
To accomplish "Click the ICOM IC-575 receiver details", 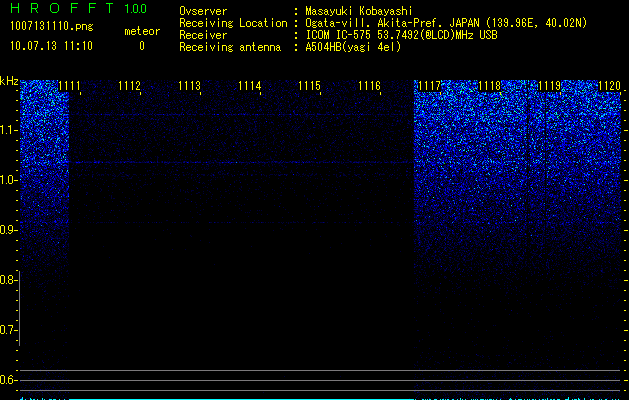I will (x=401, y=35).
